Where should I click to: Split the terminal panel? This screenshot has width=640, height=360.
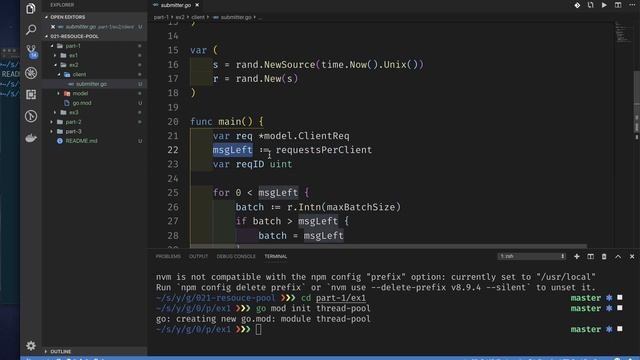(591, 256)
